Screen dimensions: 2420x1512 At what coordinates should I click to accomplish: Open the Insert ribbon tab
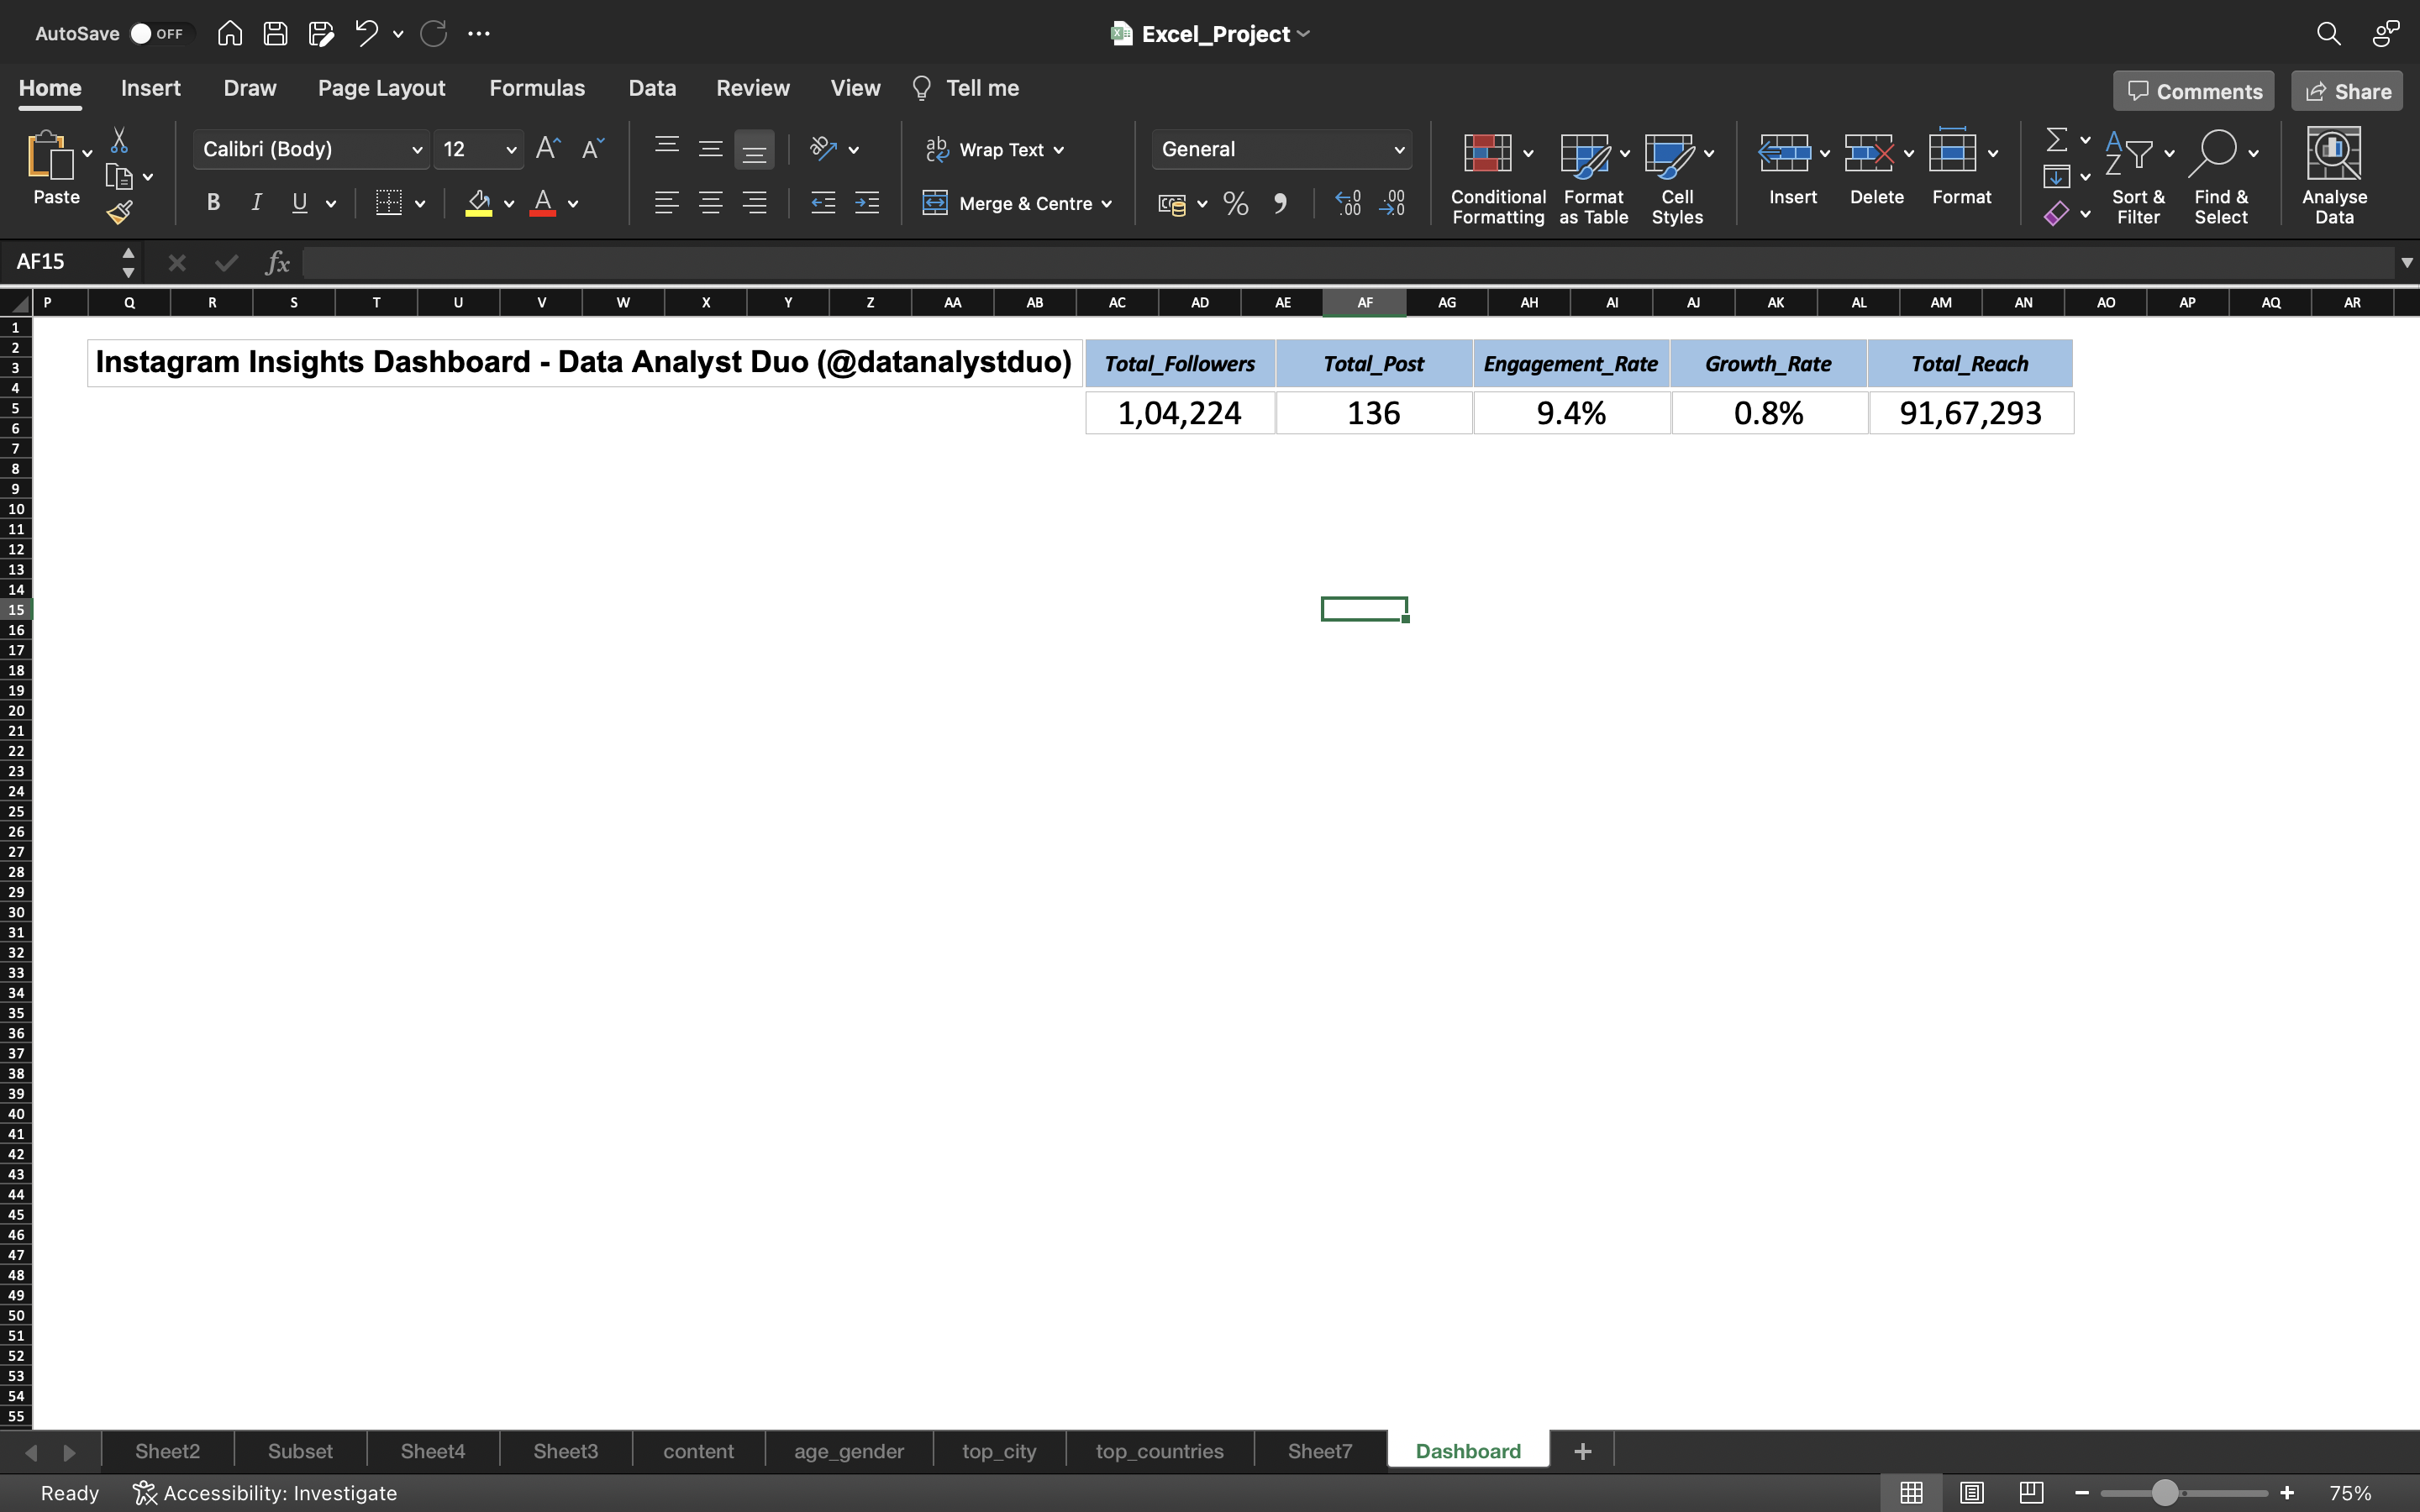(x=151, y=88)
